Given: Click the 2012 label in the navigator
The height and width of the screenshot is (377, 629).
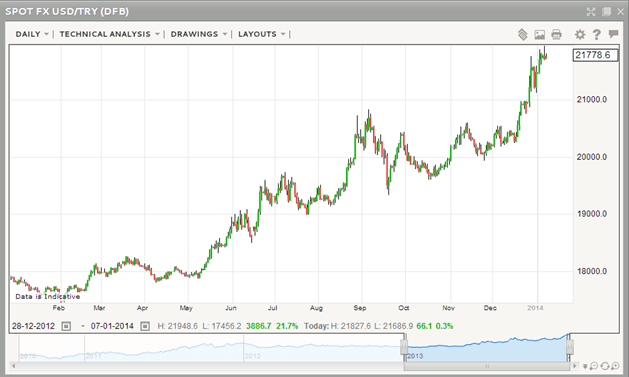Looking at the screenshot, I should tap(252, 356).
